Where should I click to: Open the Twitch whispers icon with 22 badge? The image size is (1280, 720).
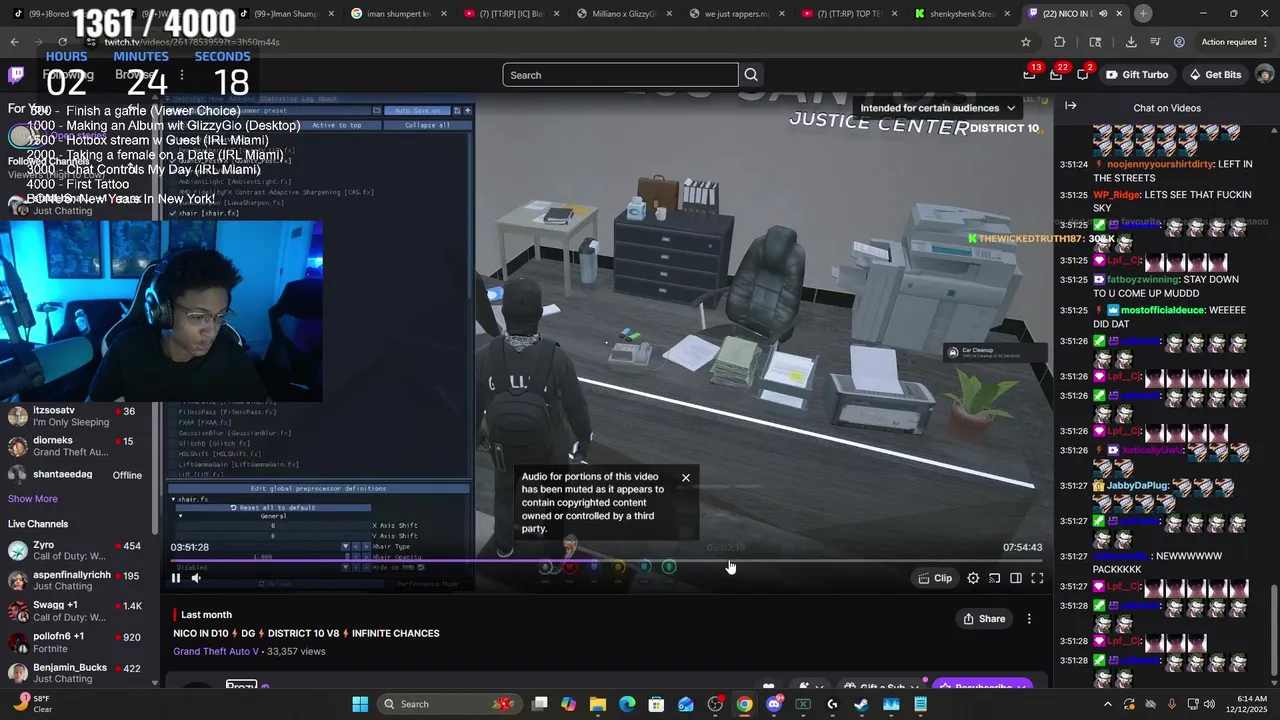tap(1057, 74)
